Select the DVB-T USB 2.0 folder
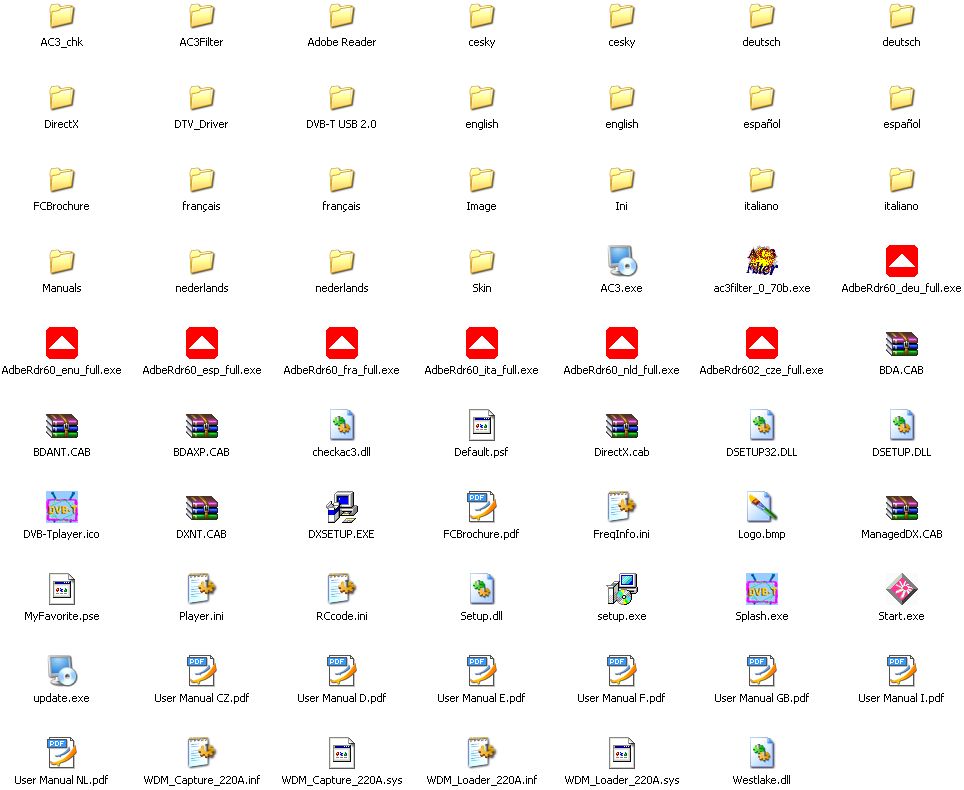 [341, 98]
